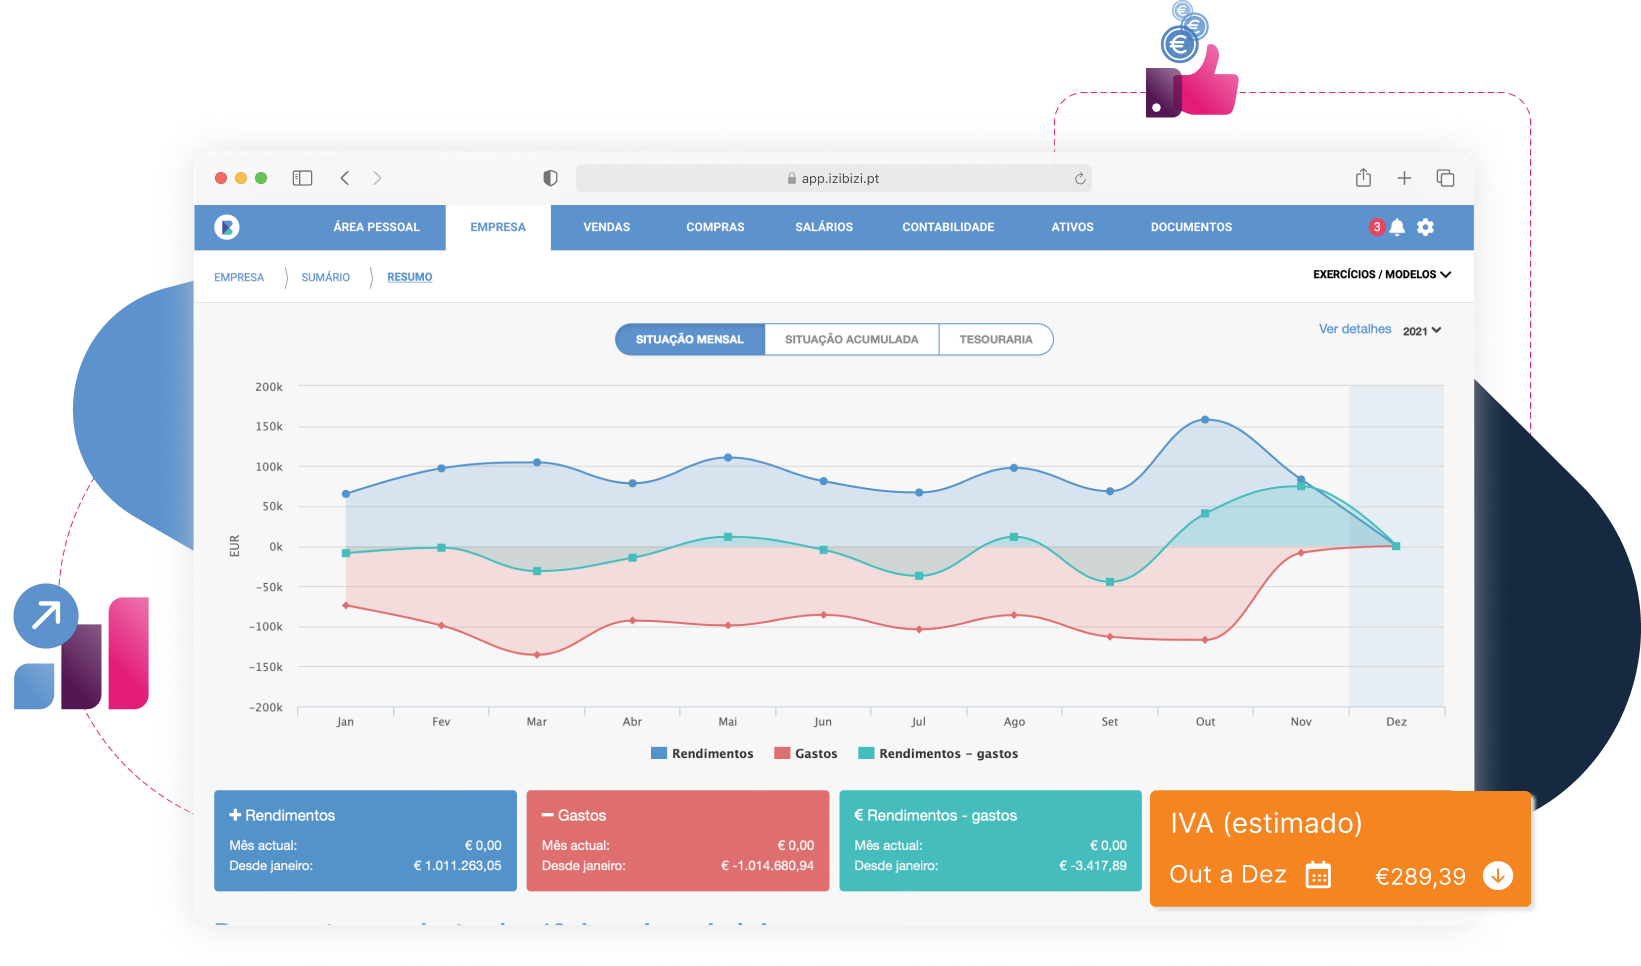Toggle Rendimentos series in chart legend
The width and height of the screenshot is (1641, 966).
[702, 754]
